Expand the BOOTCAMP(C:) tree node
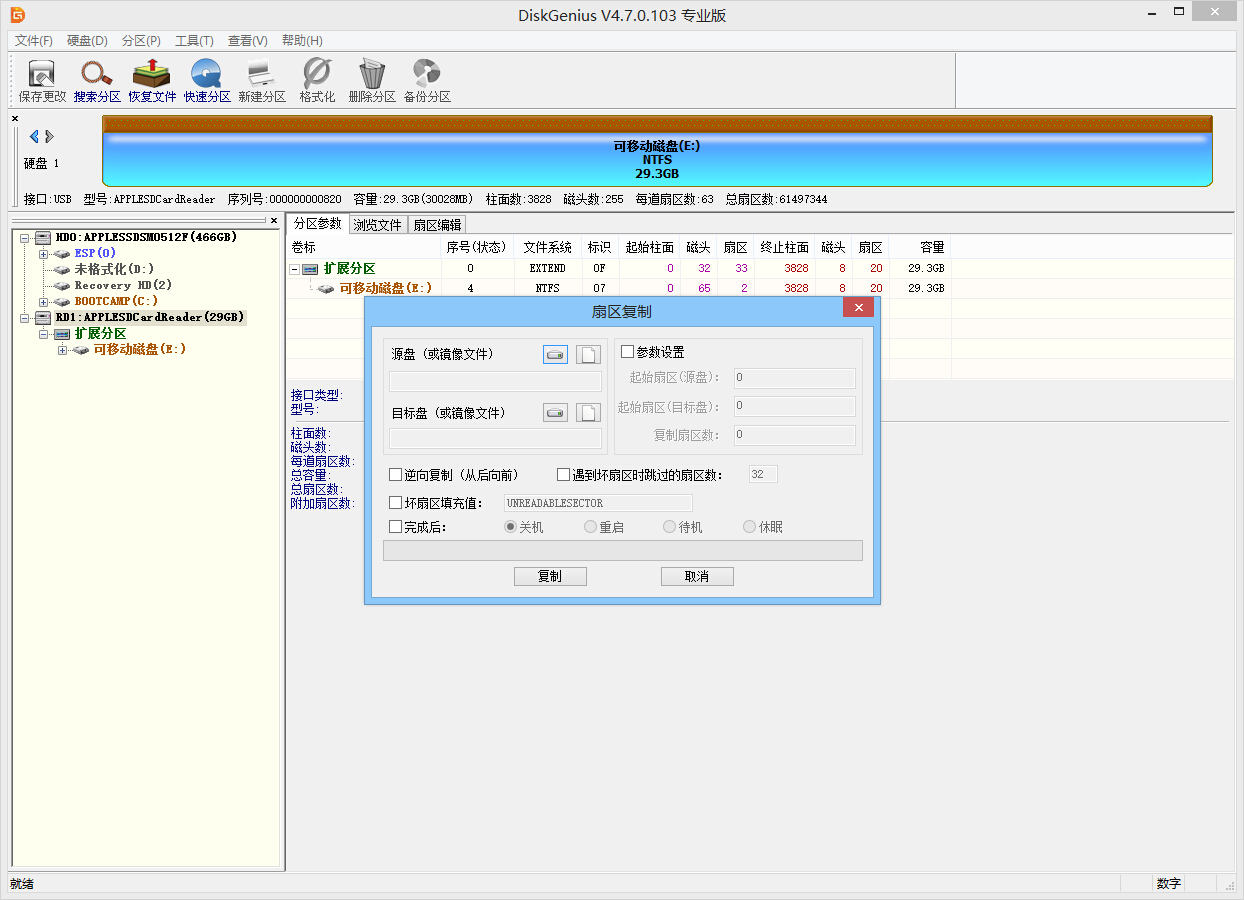This screenshot has width=1244, height=900. [43, 301]
